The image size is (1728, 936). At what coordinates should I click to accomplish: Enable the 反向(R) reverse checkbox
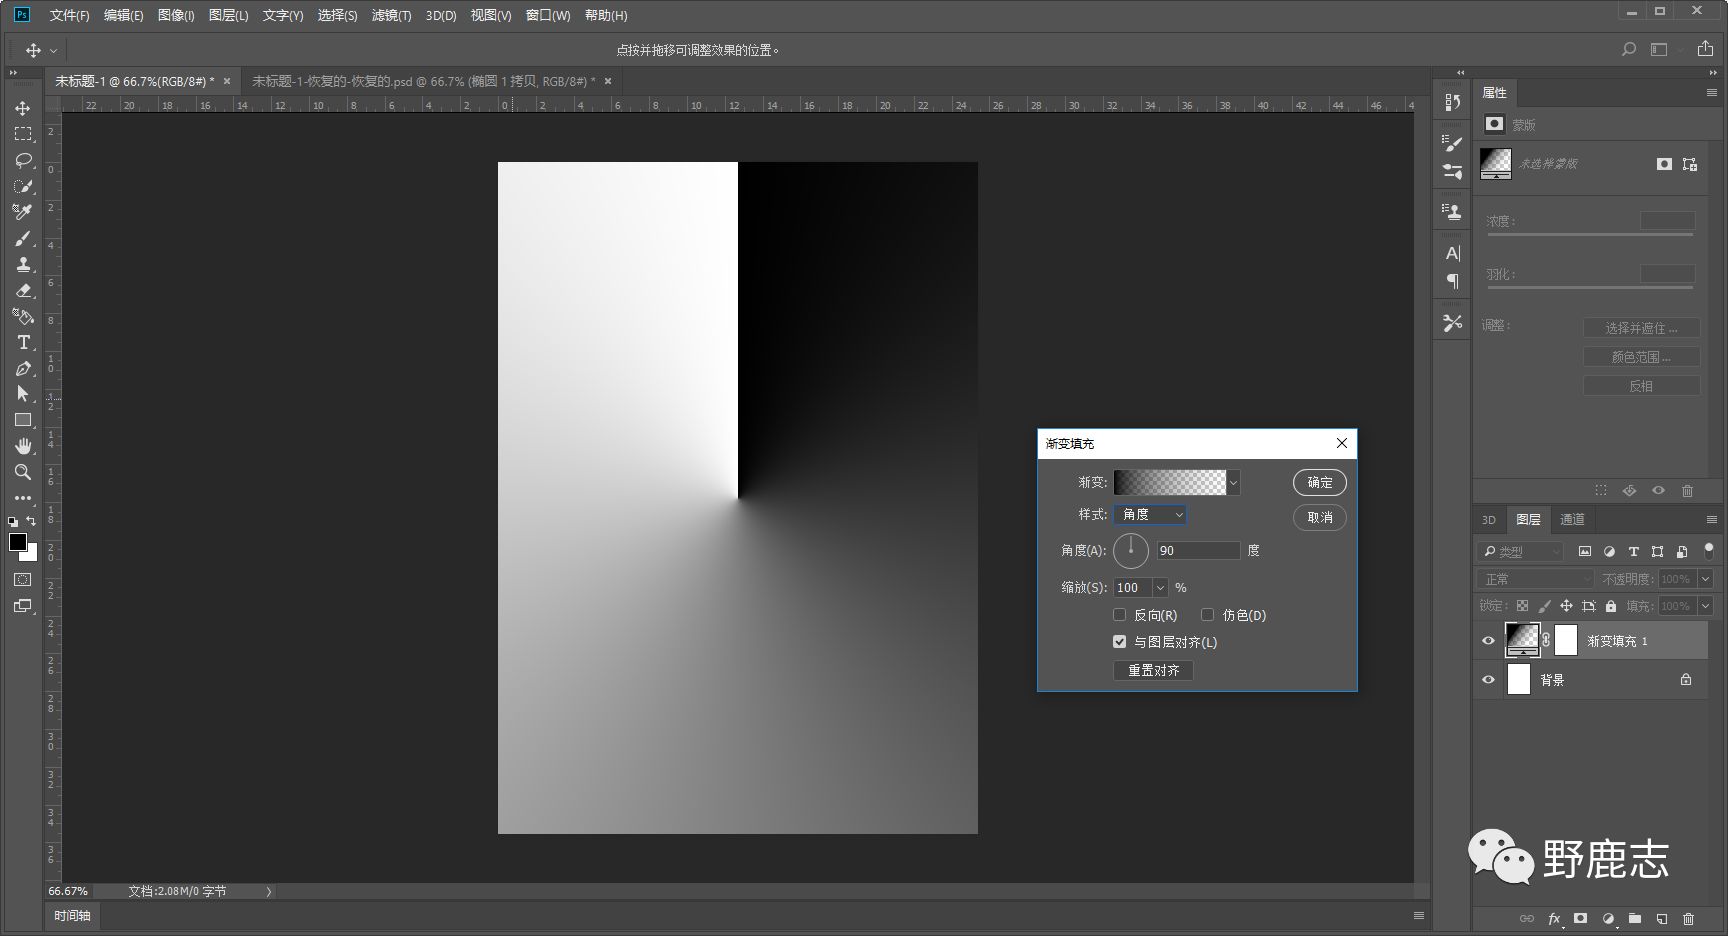click(1119, 615)
